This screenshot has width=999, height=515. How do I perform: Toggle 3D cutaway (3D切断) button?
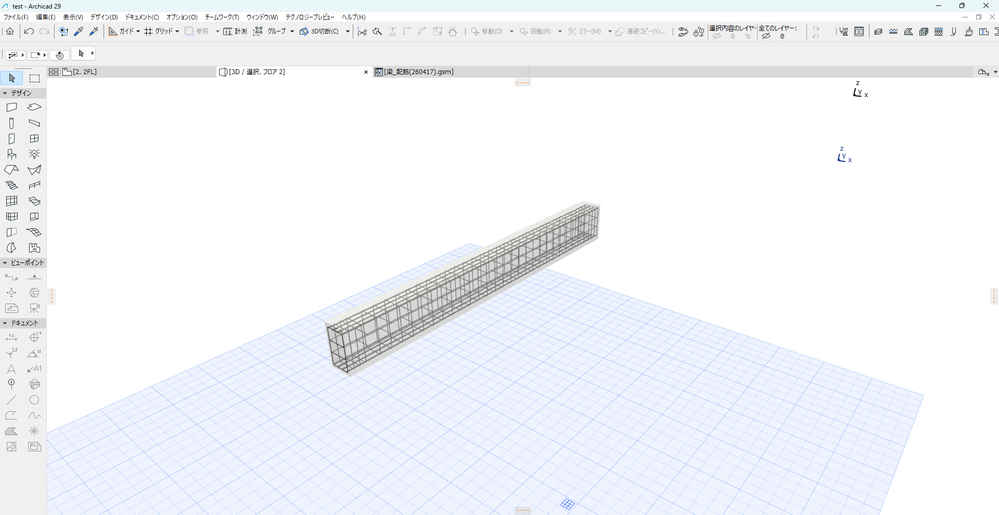320,31
